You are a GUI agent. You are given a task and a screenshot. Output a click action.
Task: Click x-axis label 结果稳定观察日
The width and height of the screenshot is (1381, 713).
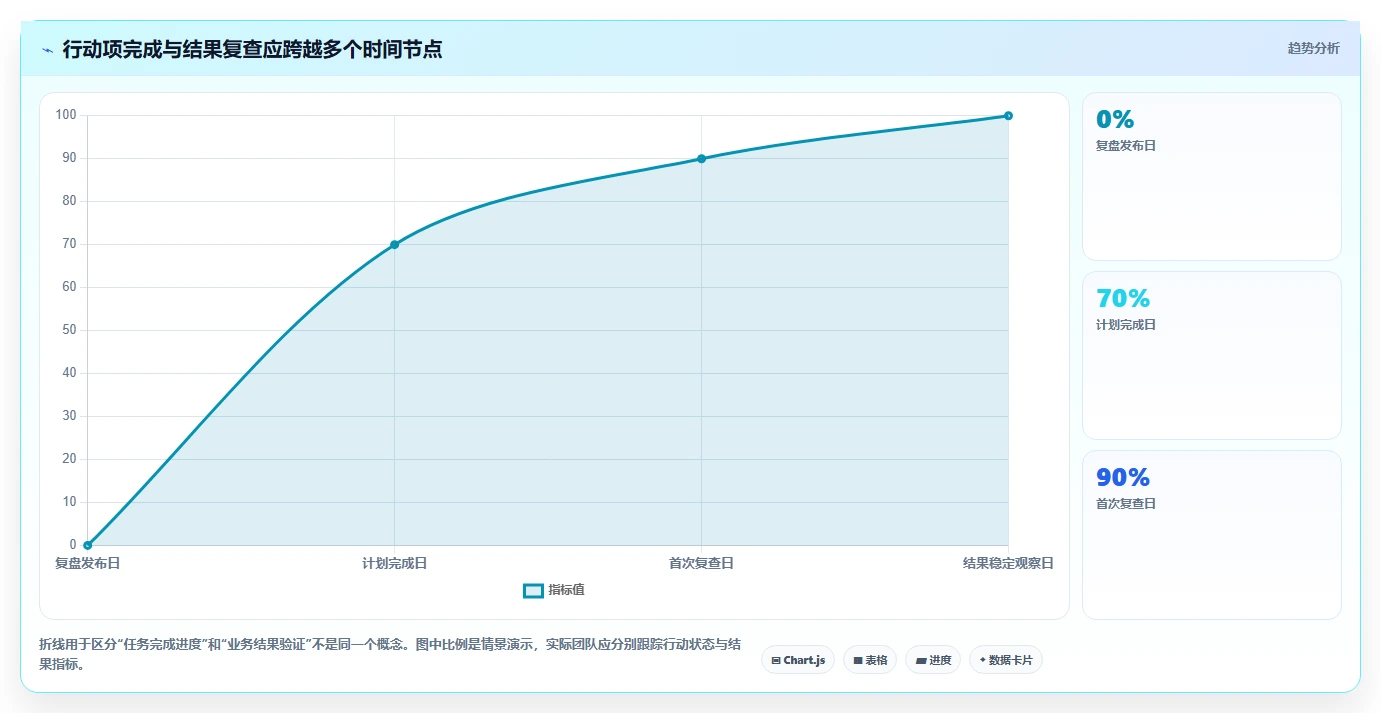pos(1008,564)
